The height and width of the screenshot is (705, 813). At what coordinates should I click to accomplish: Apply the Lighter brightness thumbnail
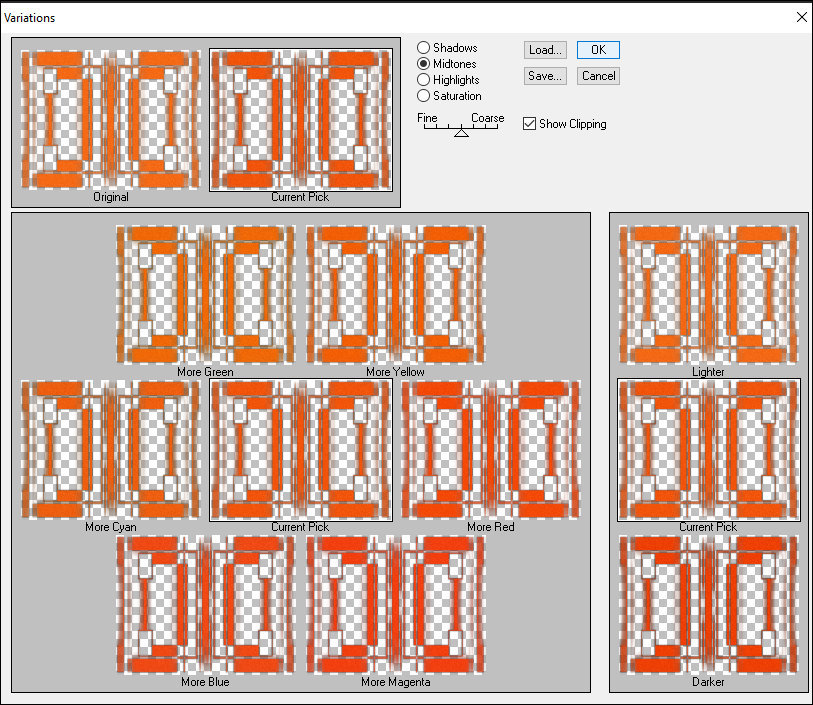(709, 294)
